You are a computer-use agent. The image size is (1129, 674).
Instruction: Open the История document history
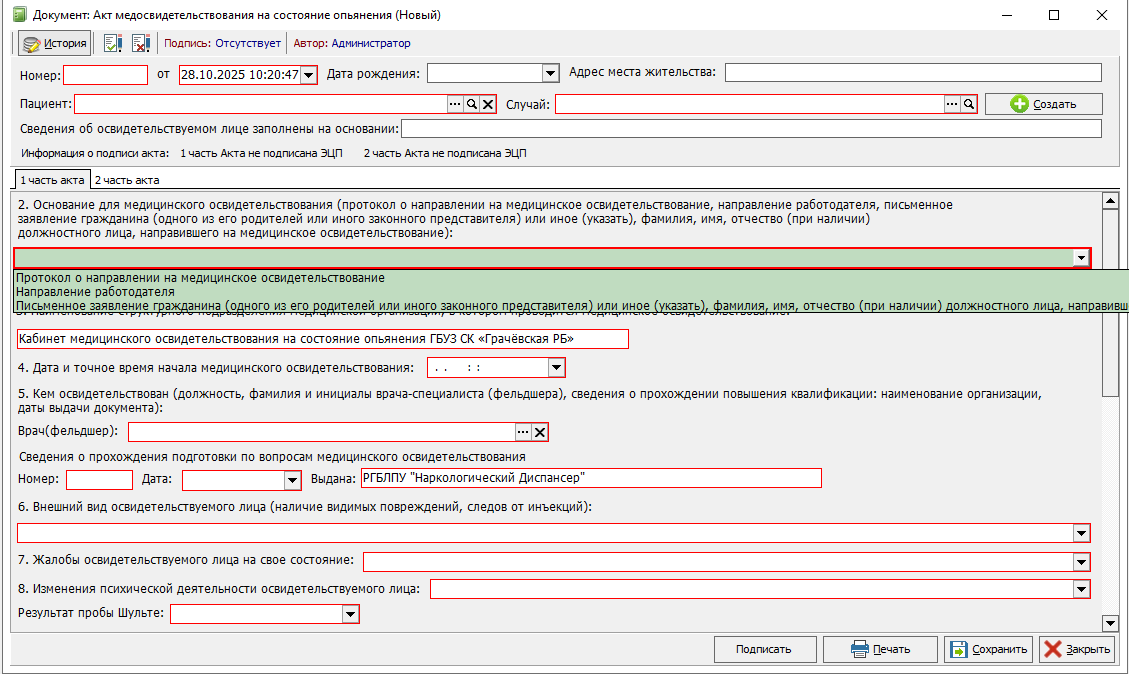(55, 43)
